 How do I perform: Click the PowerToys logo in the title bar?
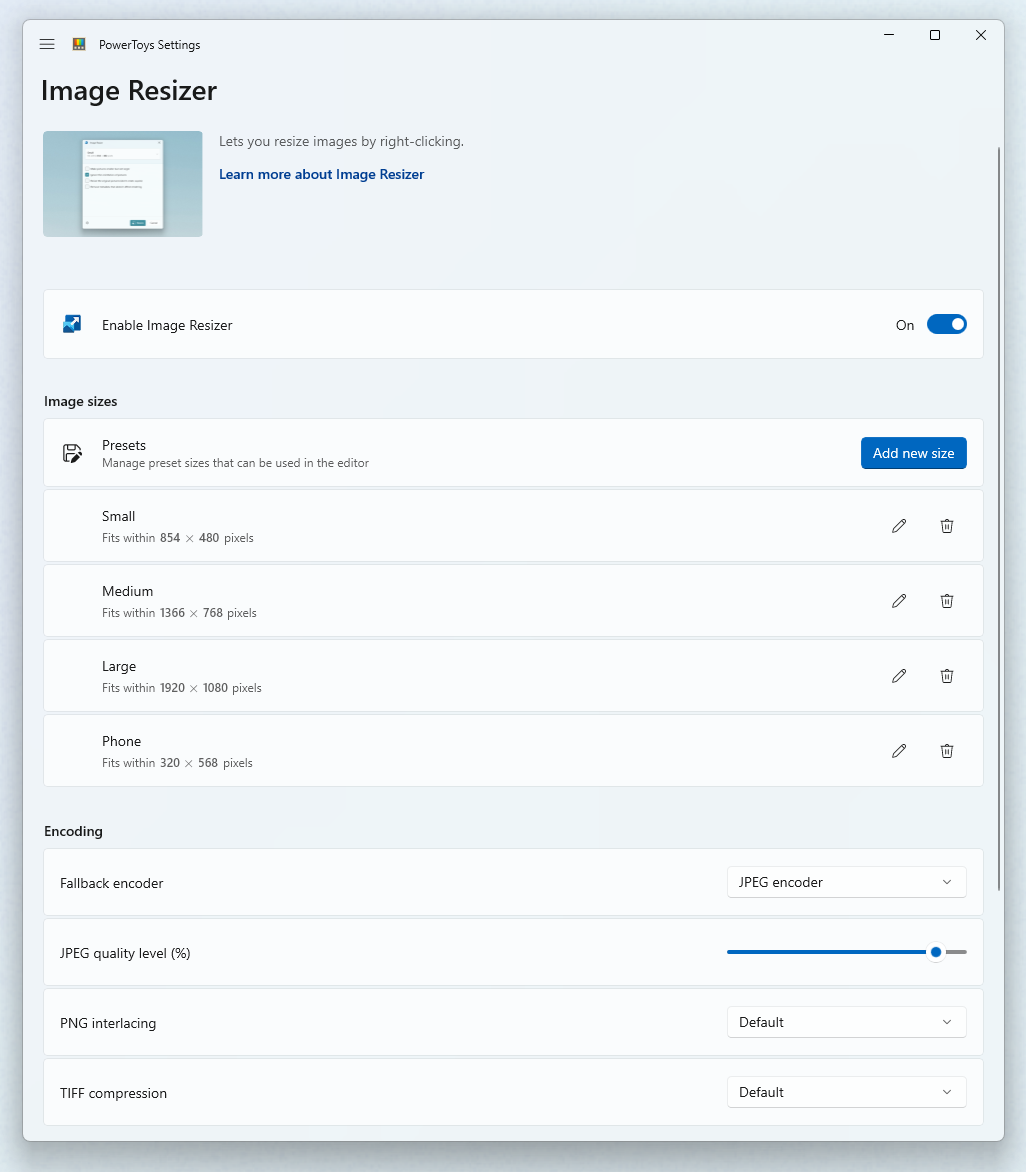tap(78, 44)
